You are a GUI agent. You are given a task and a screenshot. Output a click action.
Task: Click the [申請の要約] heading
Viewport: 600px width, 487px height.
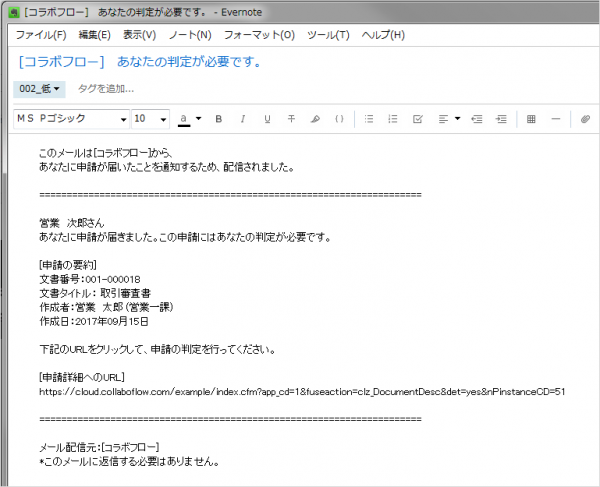(68, 265)
